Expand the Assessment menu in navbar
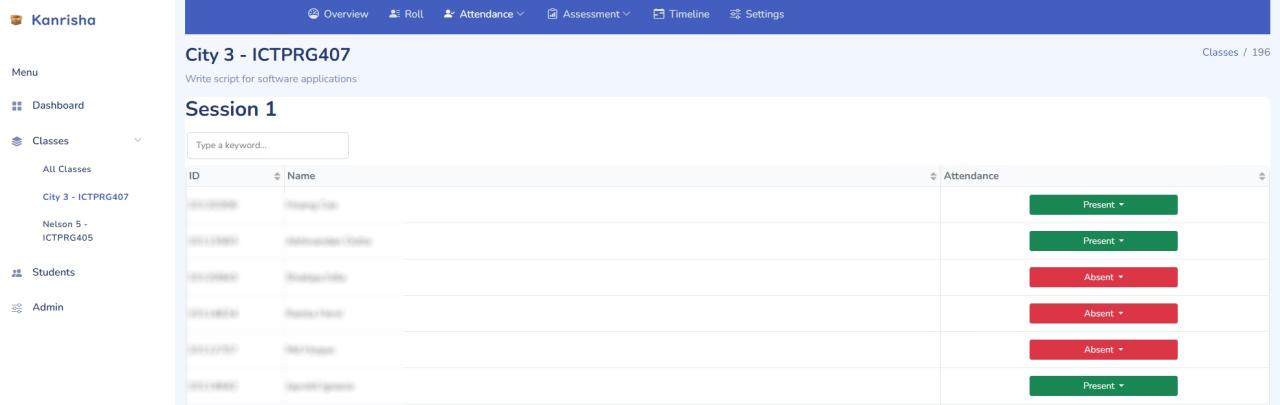 [x=589, y=14]
